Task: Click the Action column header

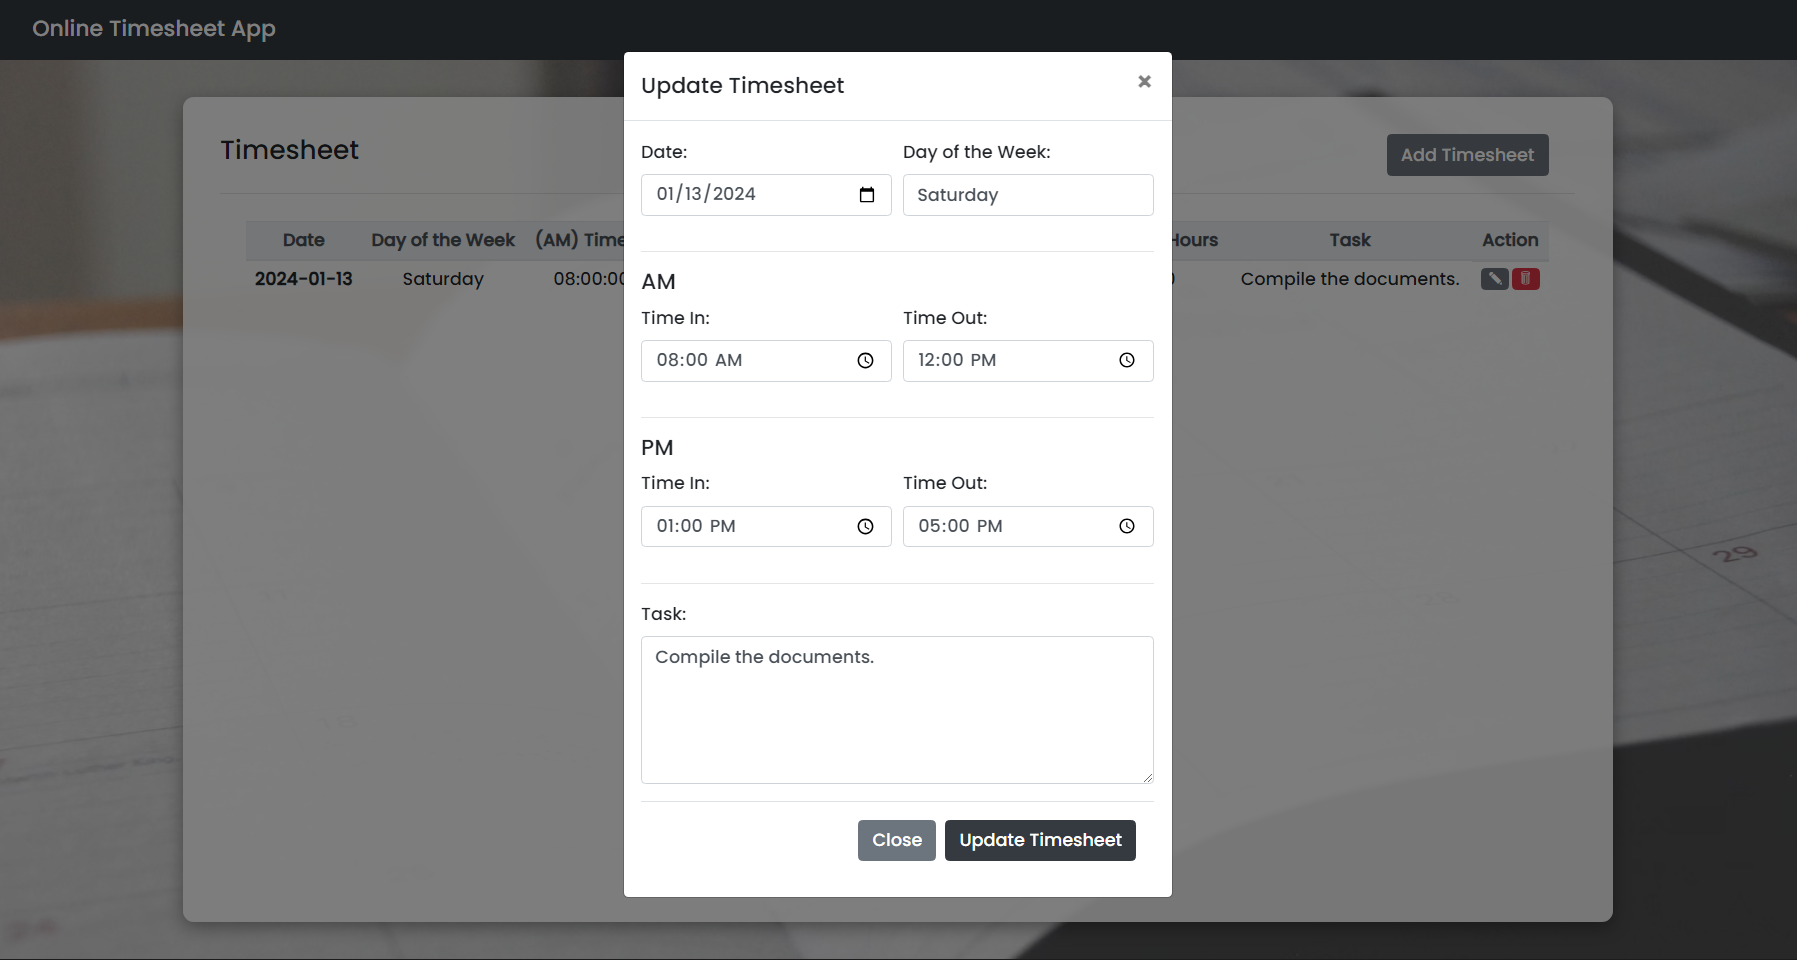Action: coord(1510,240)
